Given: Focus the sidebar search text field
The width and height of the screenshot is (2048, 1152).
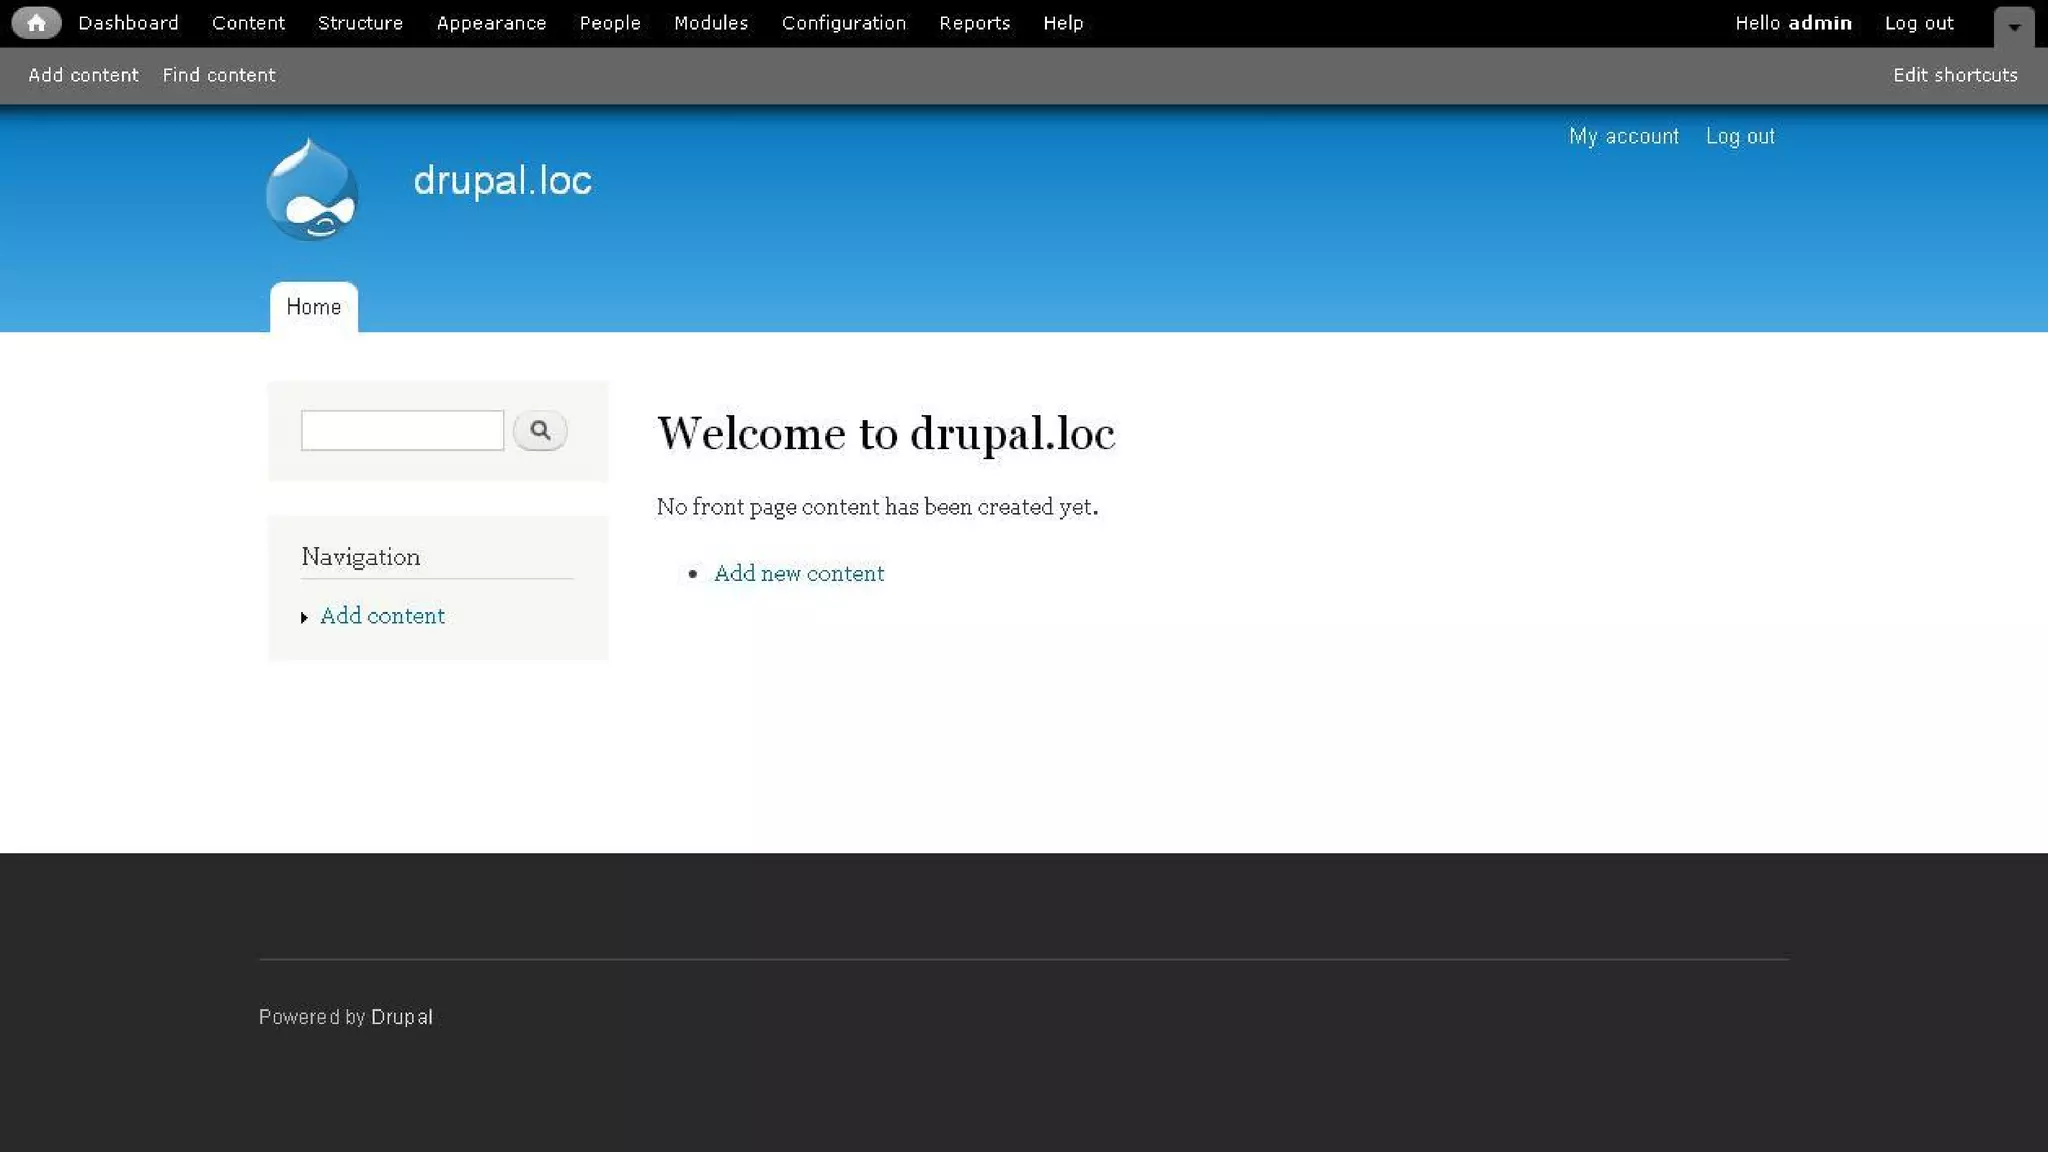Looking at the screenshot, I should pos(402,431).
